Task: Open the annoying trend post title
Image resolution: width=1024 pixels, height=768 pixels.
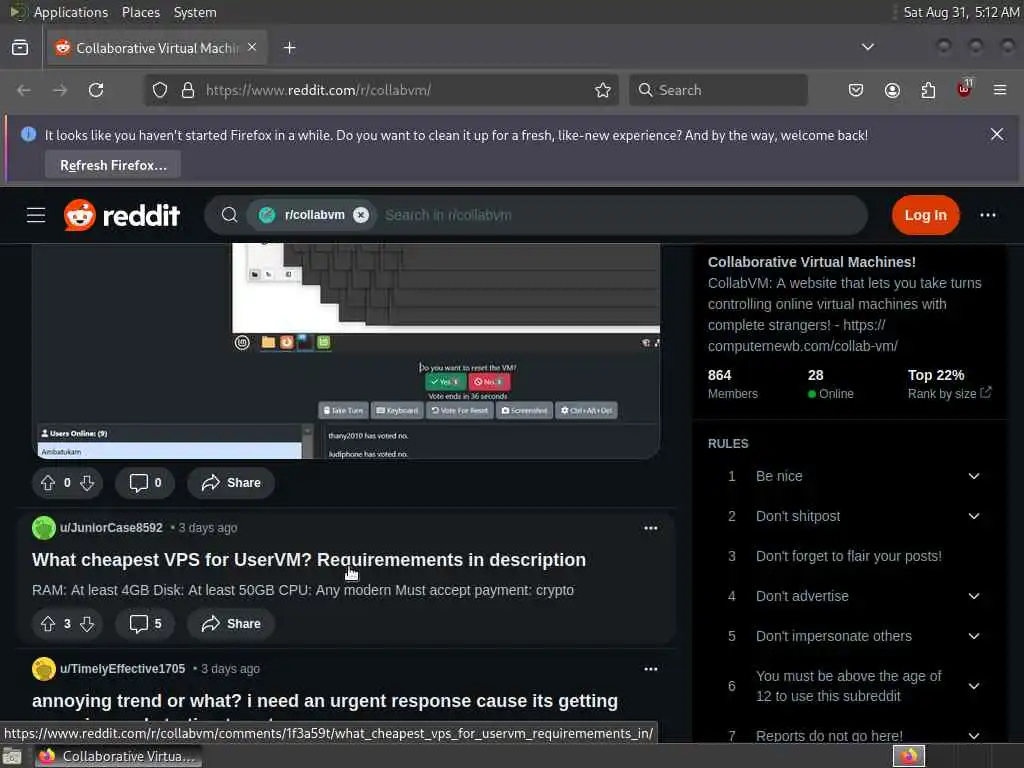Action: (325, 701)
